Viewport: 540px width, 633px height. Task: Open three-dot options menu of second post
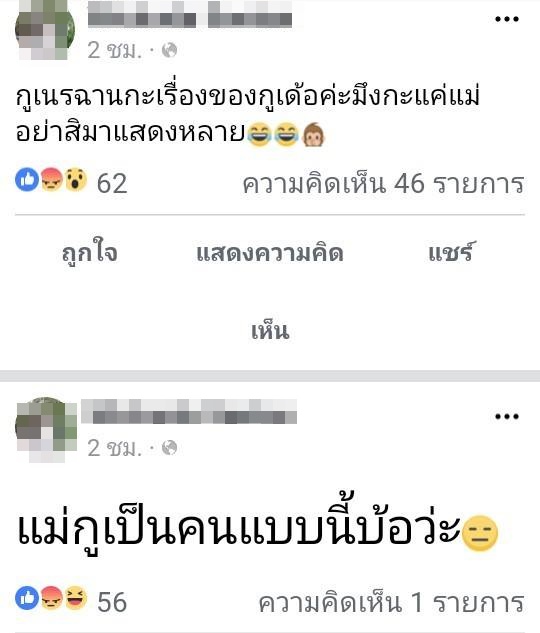(507, 416)
